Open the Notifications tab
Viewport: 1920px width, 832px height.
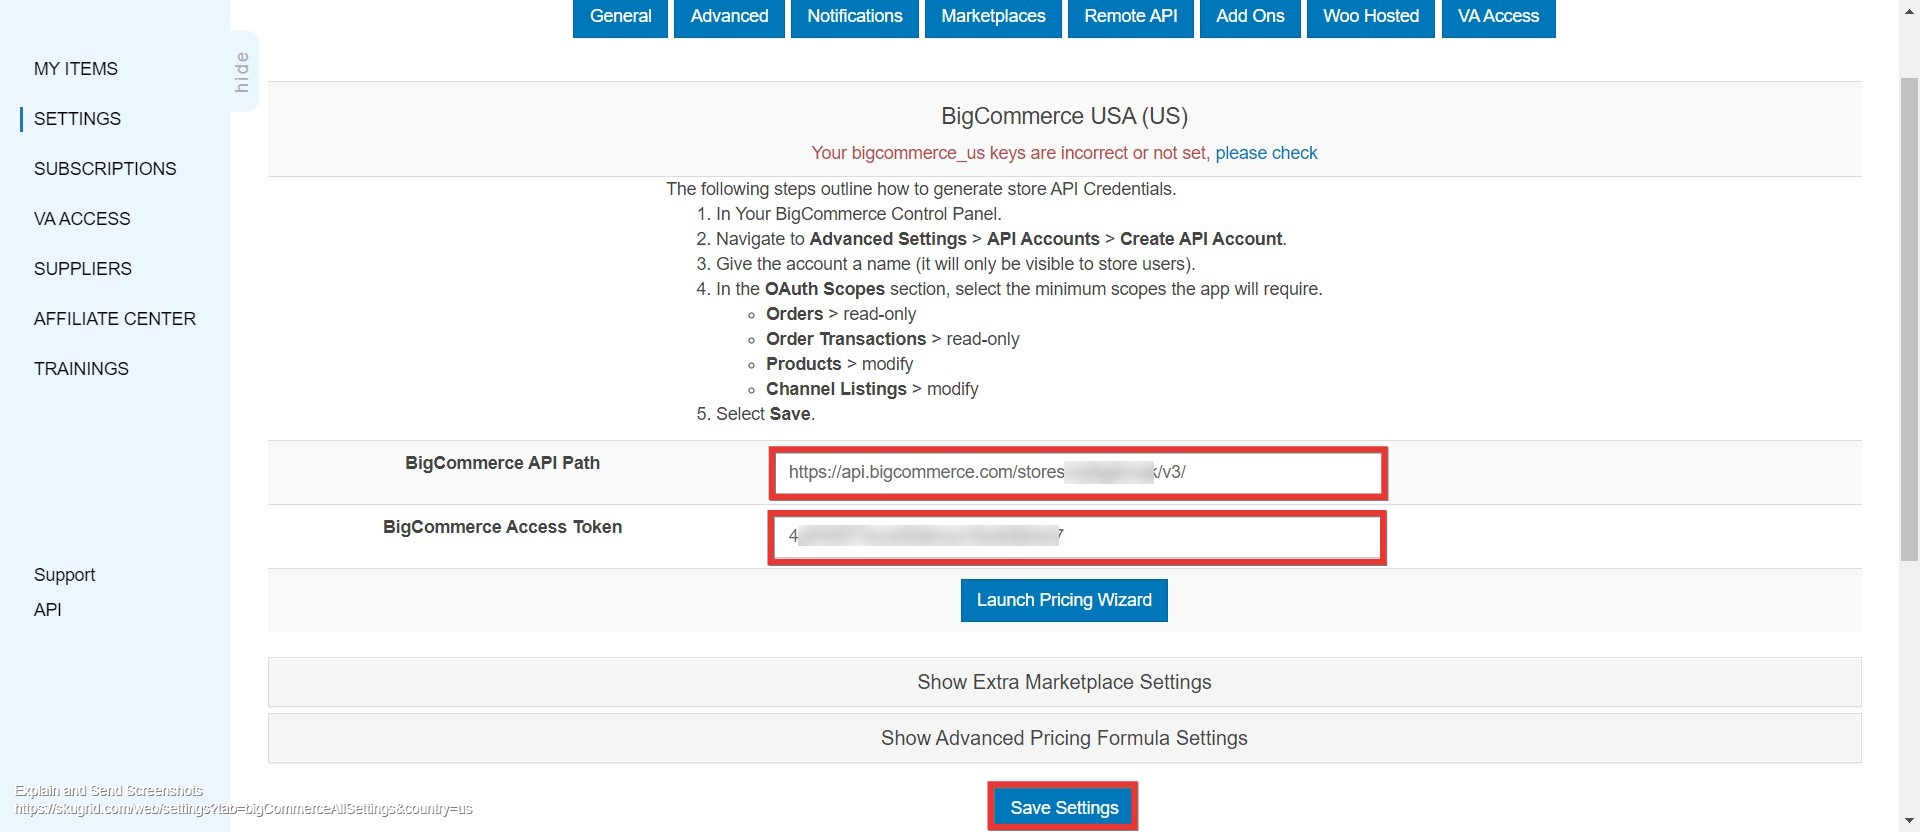point(854,17)
